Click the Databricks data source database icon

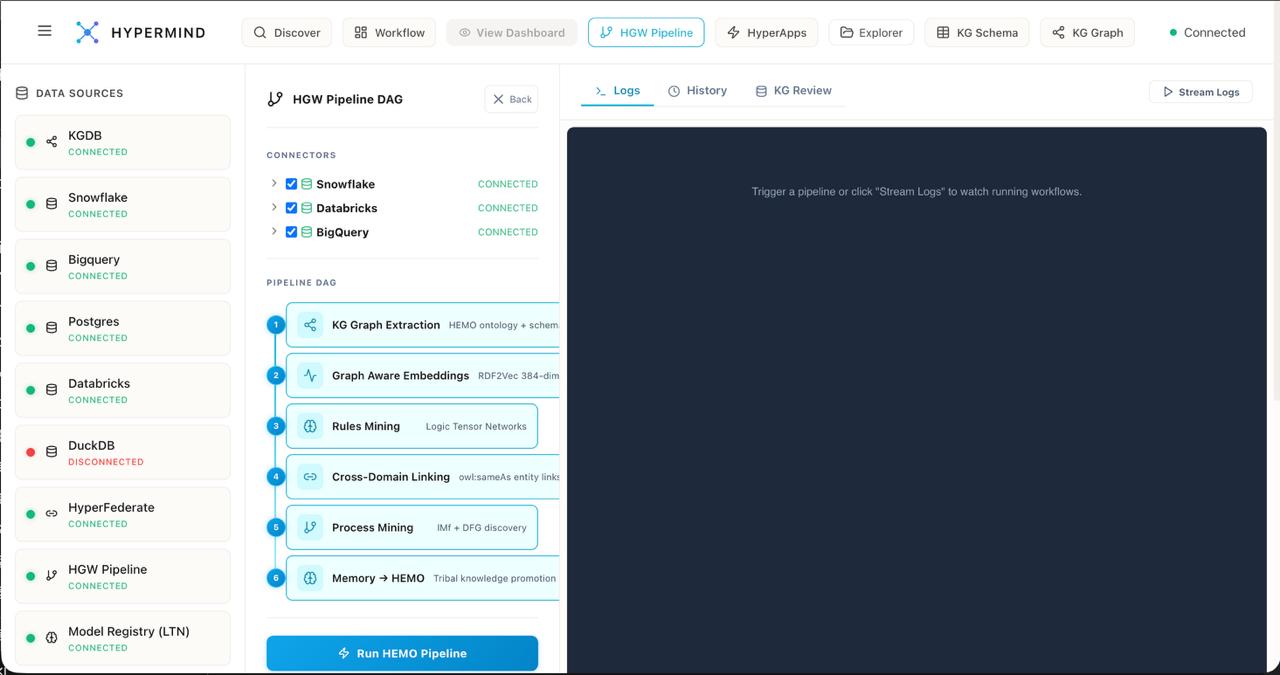(51, 390)
